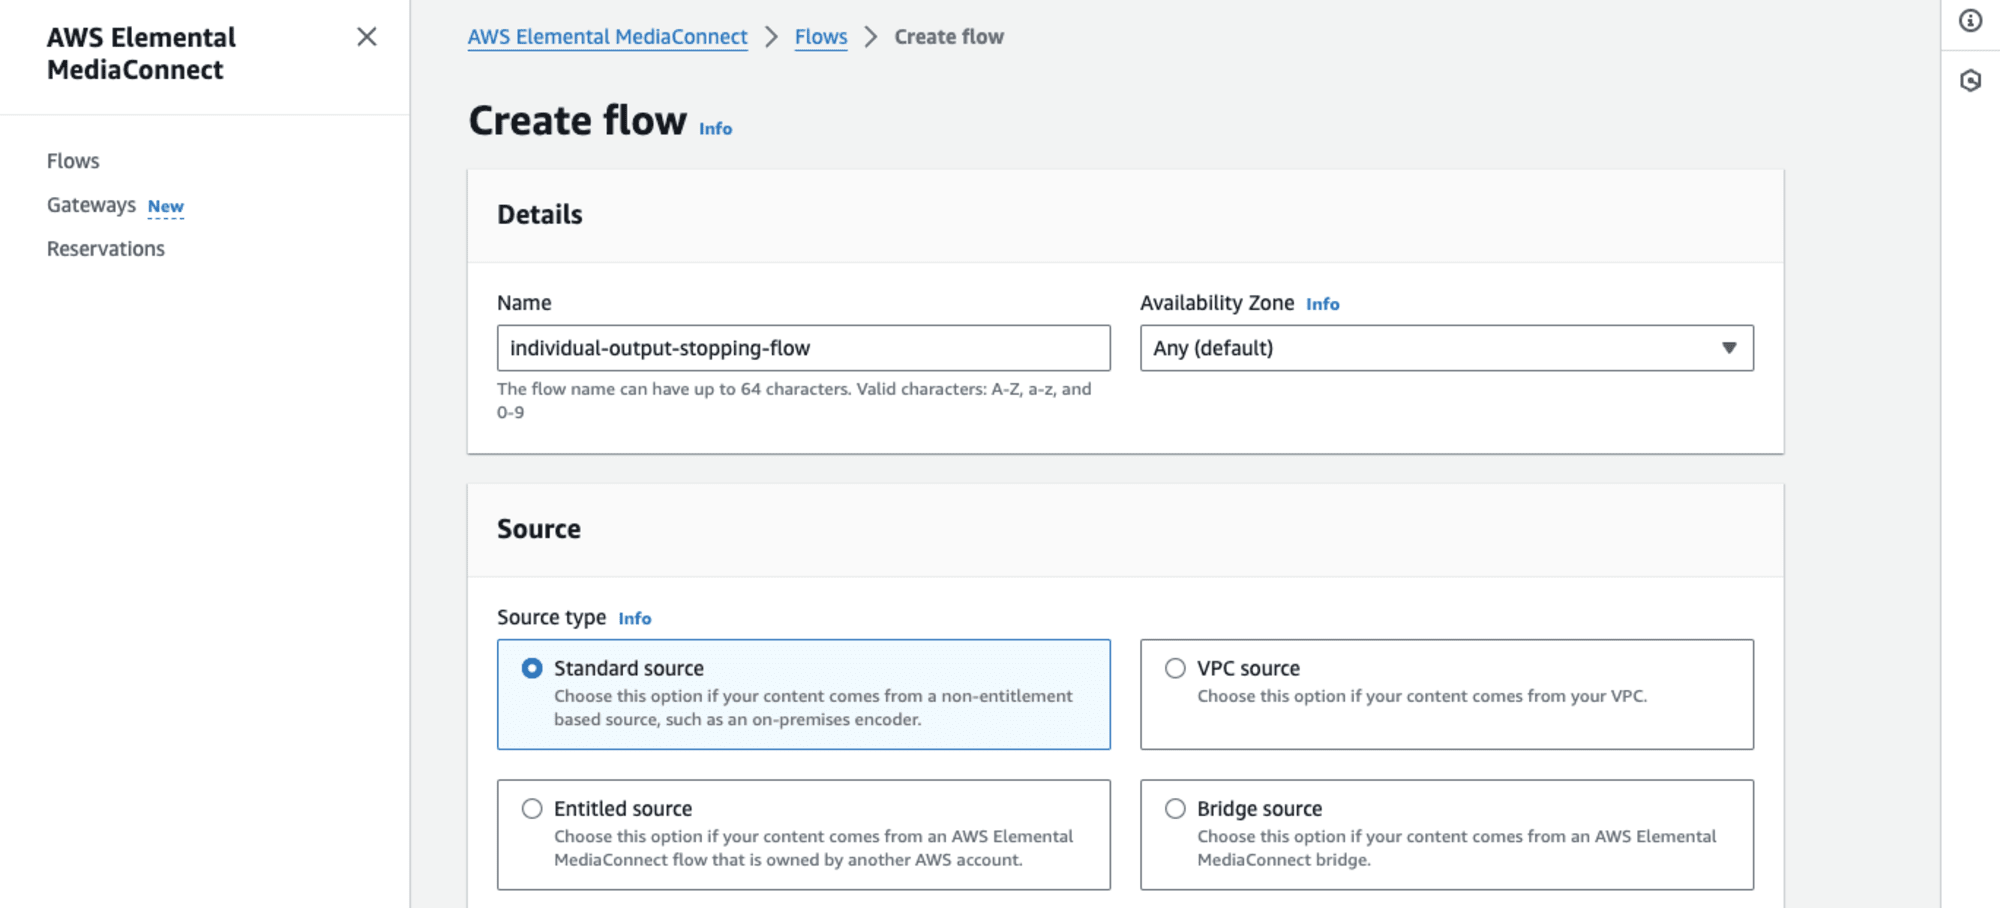Select the Bridge source radio option

click(x=1175, y=808)
